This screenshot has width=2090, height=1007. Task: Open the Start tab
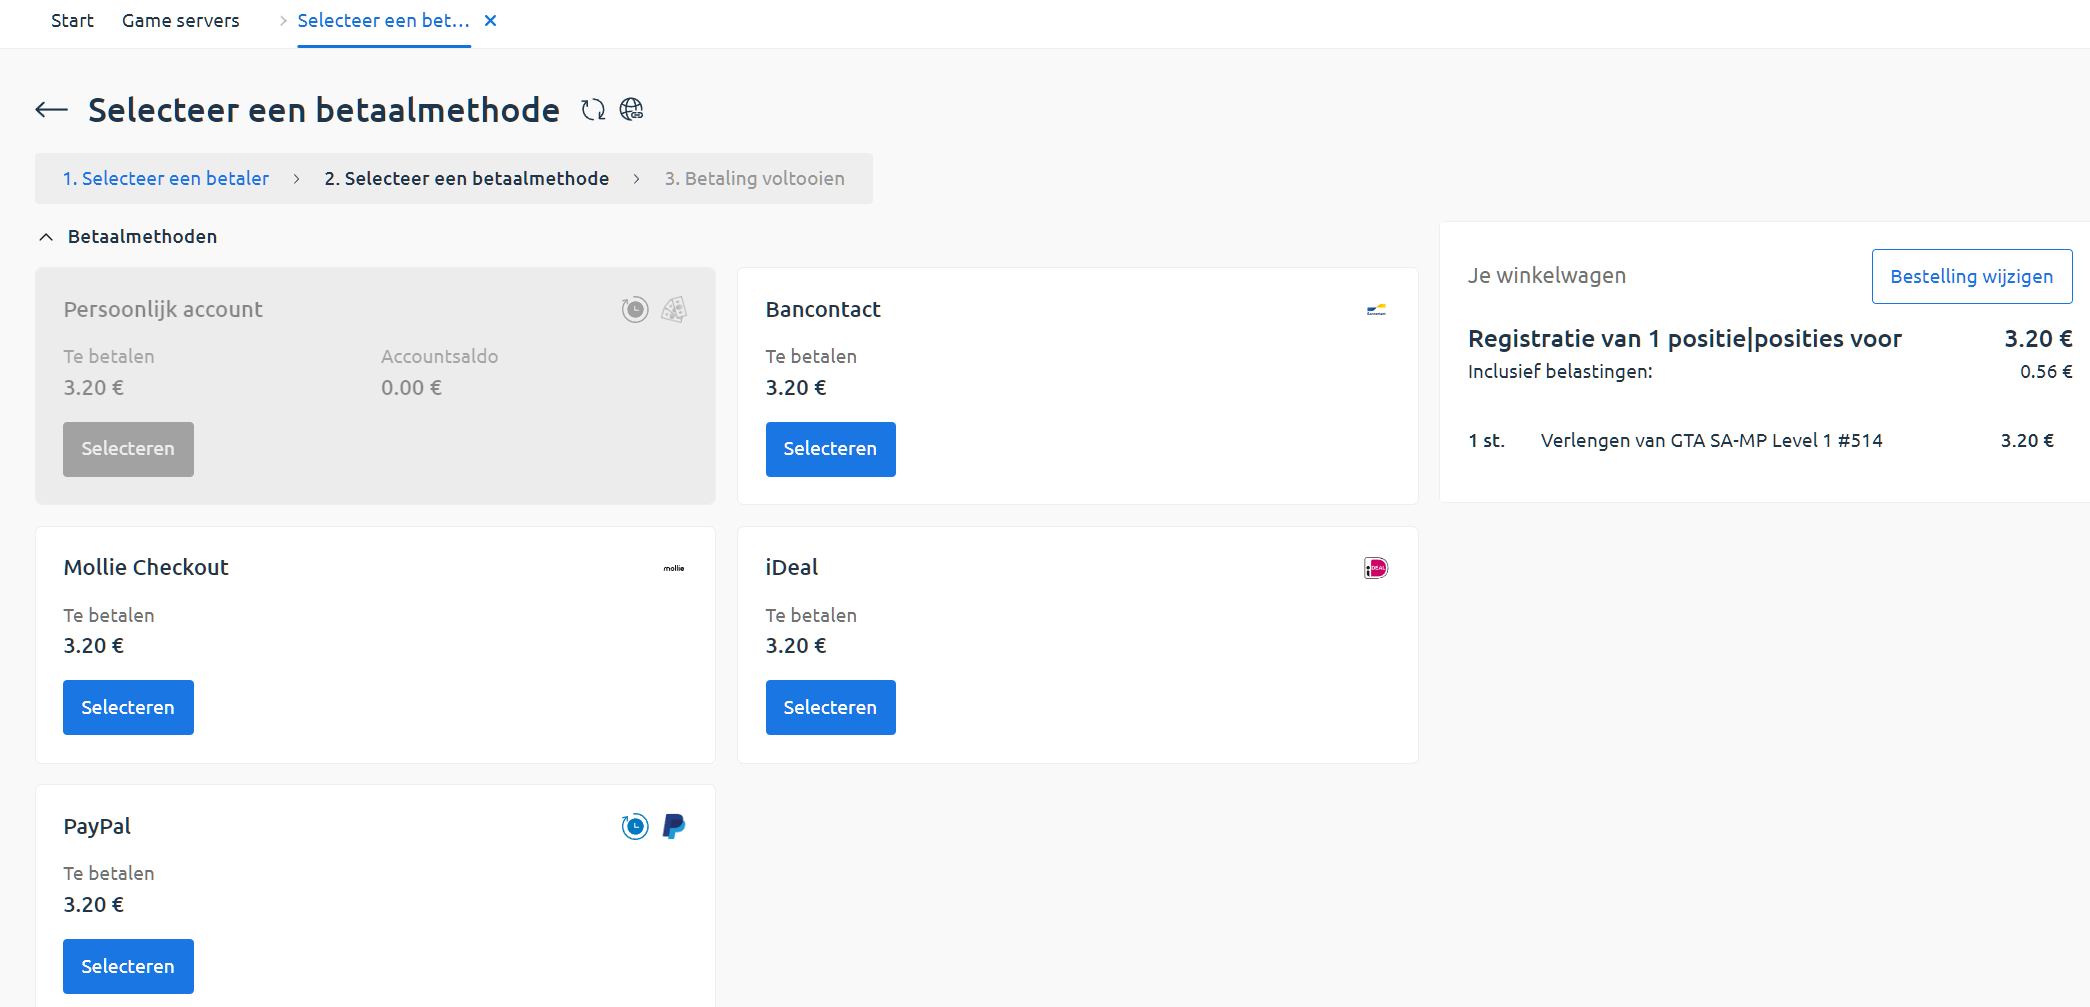pos(72,21)
